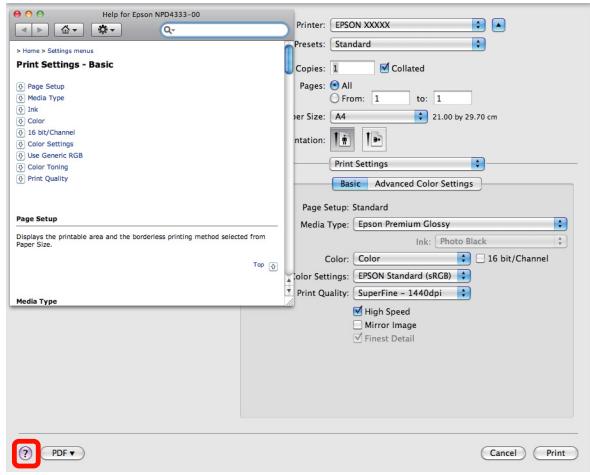This screenshot has width=590, height=475.
Task: Select portrait orientation icon
Action: [342, 139]
